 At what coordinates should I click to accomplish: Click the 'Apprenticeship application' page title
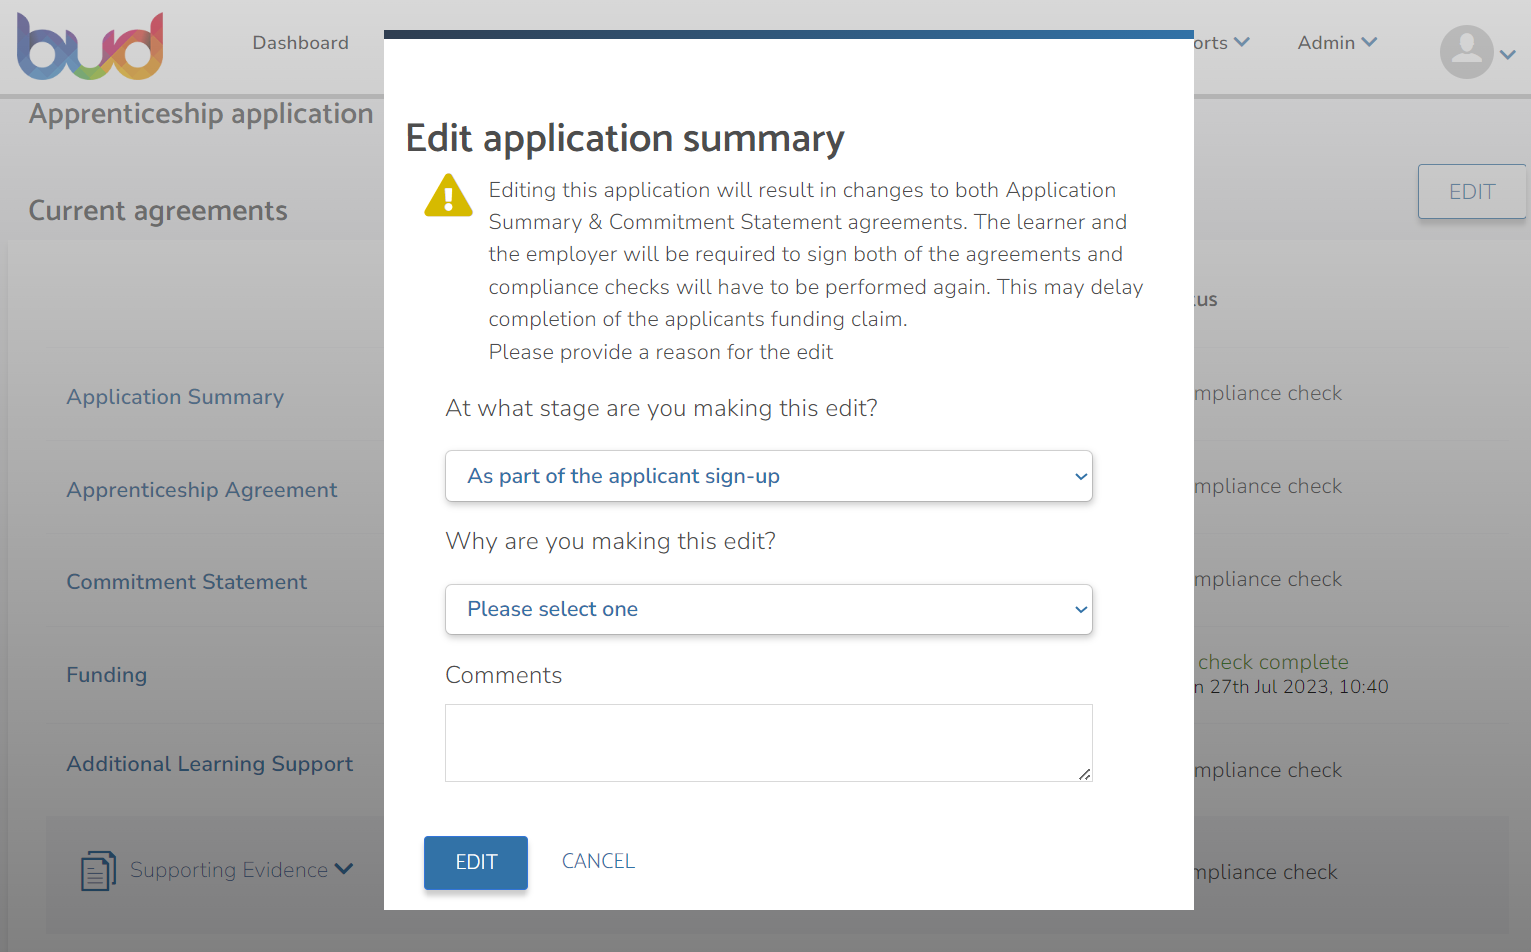click(201, 114)
